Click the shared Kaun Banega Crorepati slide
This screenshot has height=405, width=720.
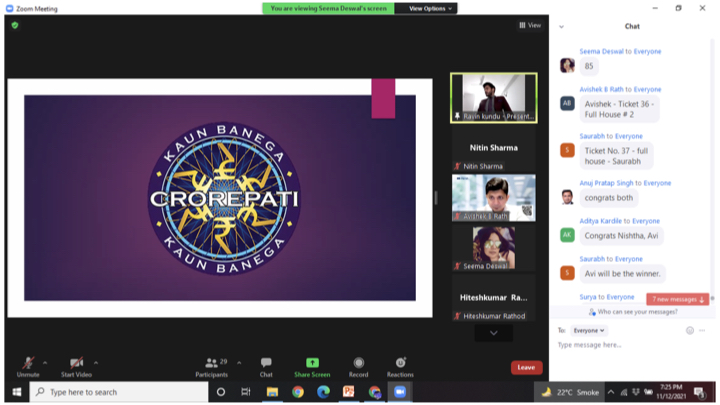click(220, 198)
